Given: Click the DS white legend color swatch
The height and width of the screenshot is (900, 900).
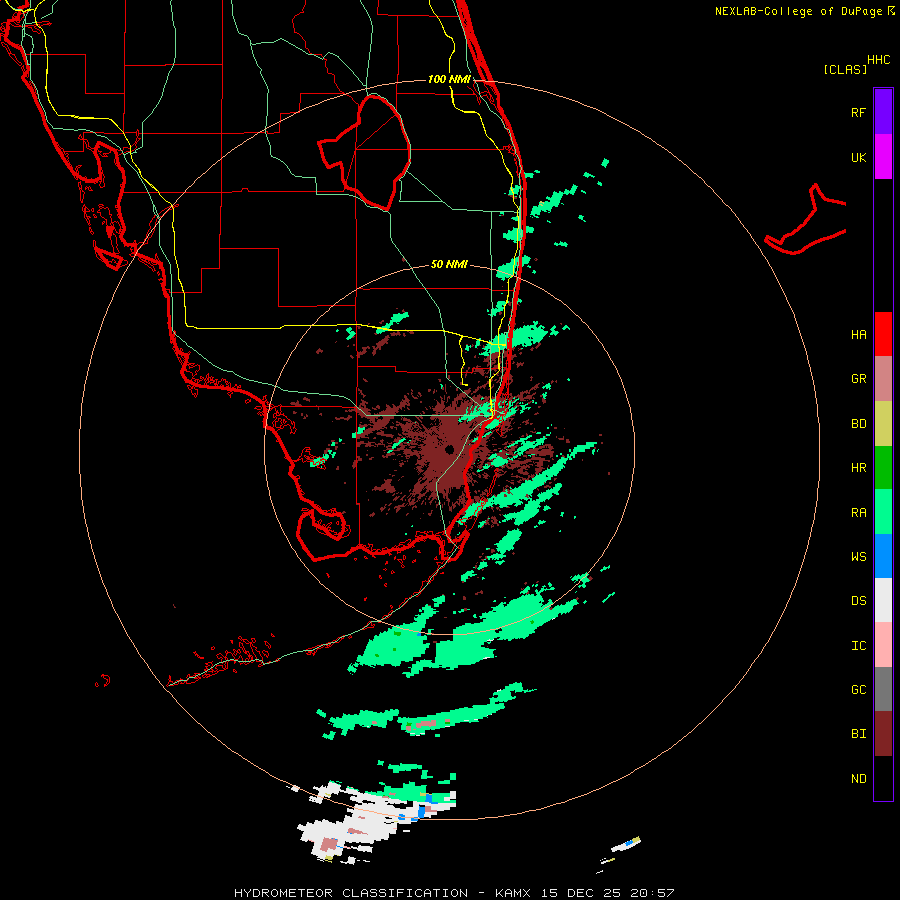Looking at the screenshot, I should pos(883,600).
